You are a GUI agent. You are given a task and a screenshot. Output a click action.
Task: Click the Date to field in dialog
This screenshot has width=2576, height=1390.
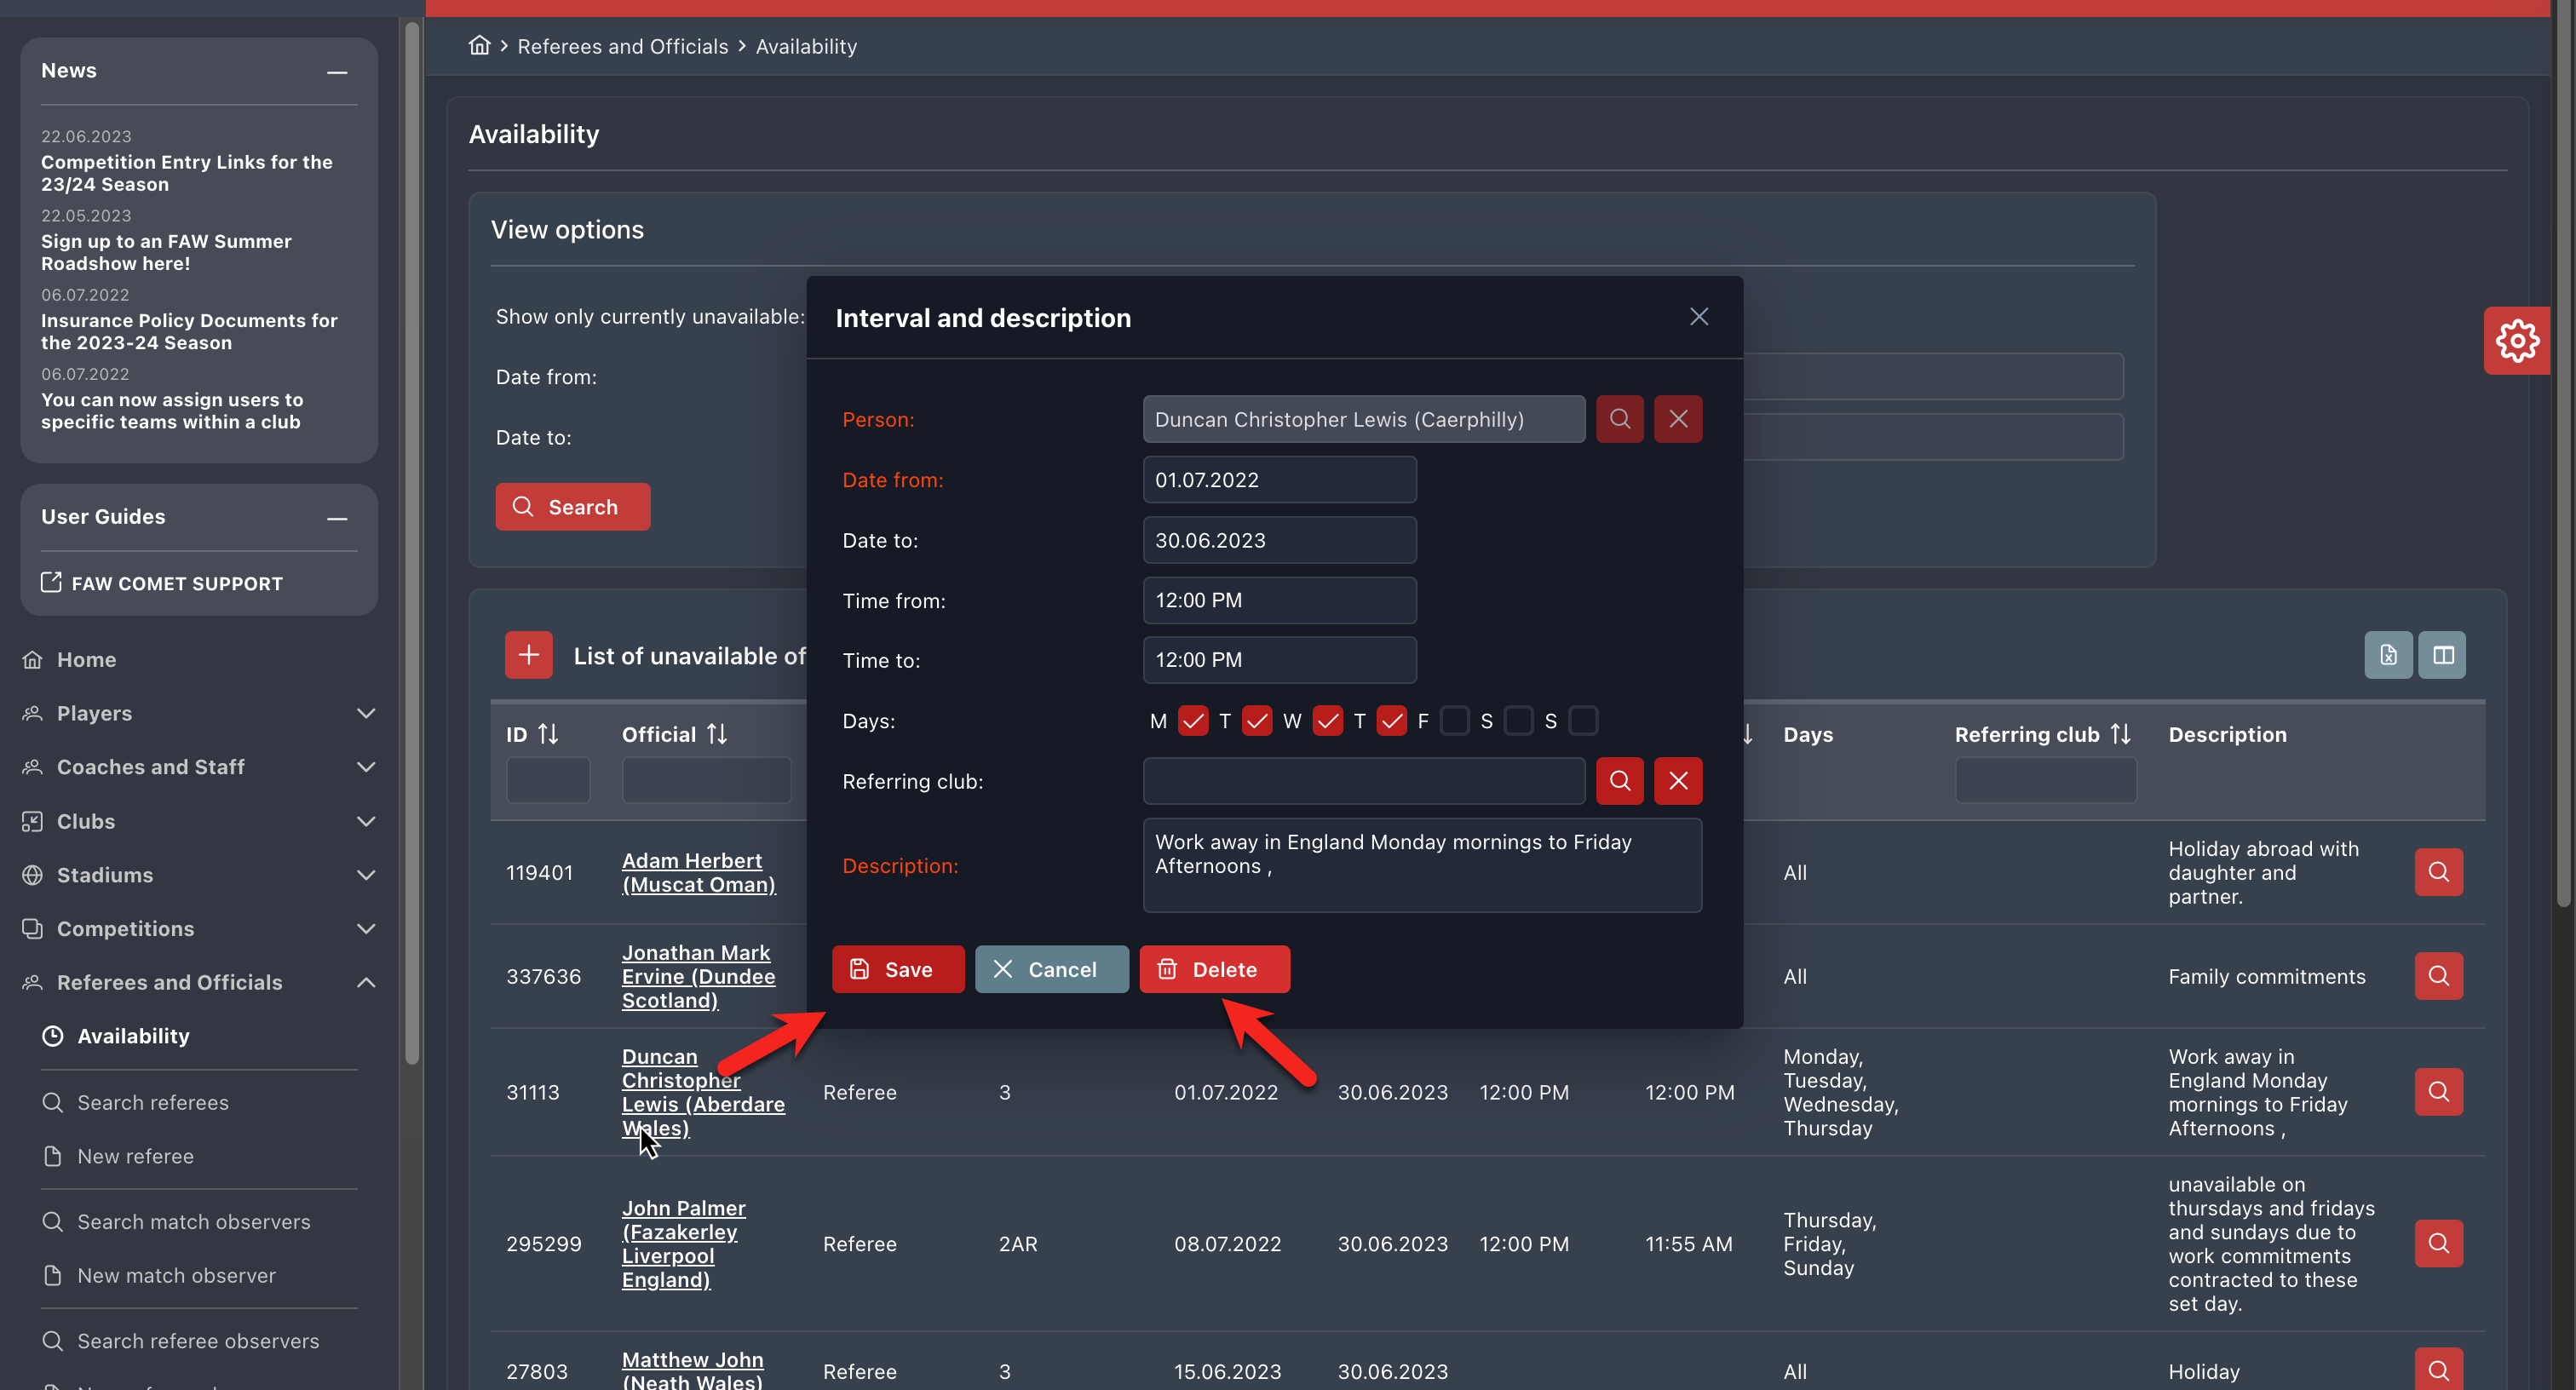click(1279, 540)
